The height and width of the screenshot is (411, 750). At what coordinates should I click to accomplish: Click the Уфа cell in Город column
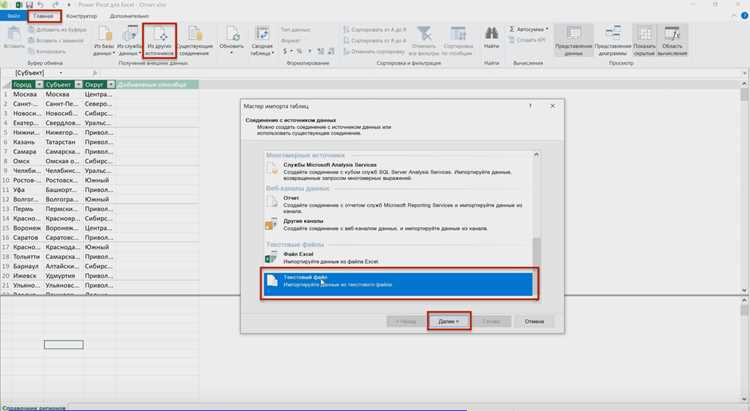click(28, 190)
